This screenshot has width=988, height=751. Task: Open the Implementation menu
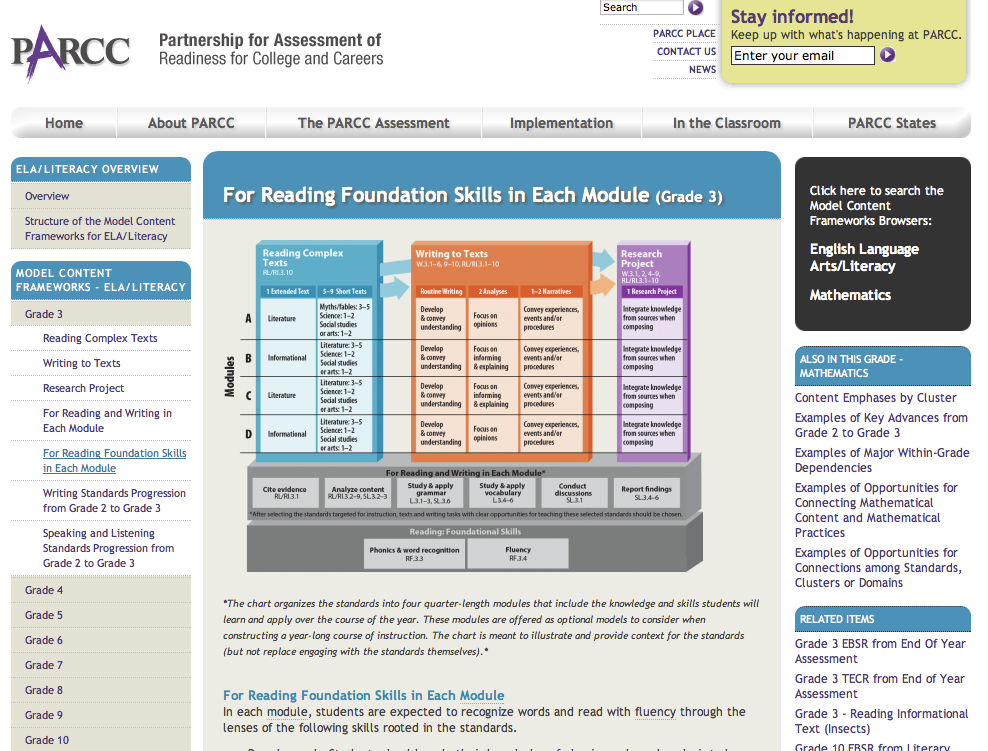coord(561,123)
